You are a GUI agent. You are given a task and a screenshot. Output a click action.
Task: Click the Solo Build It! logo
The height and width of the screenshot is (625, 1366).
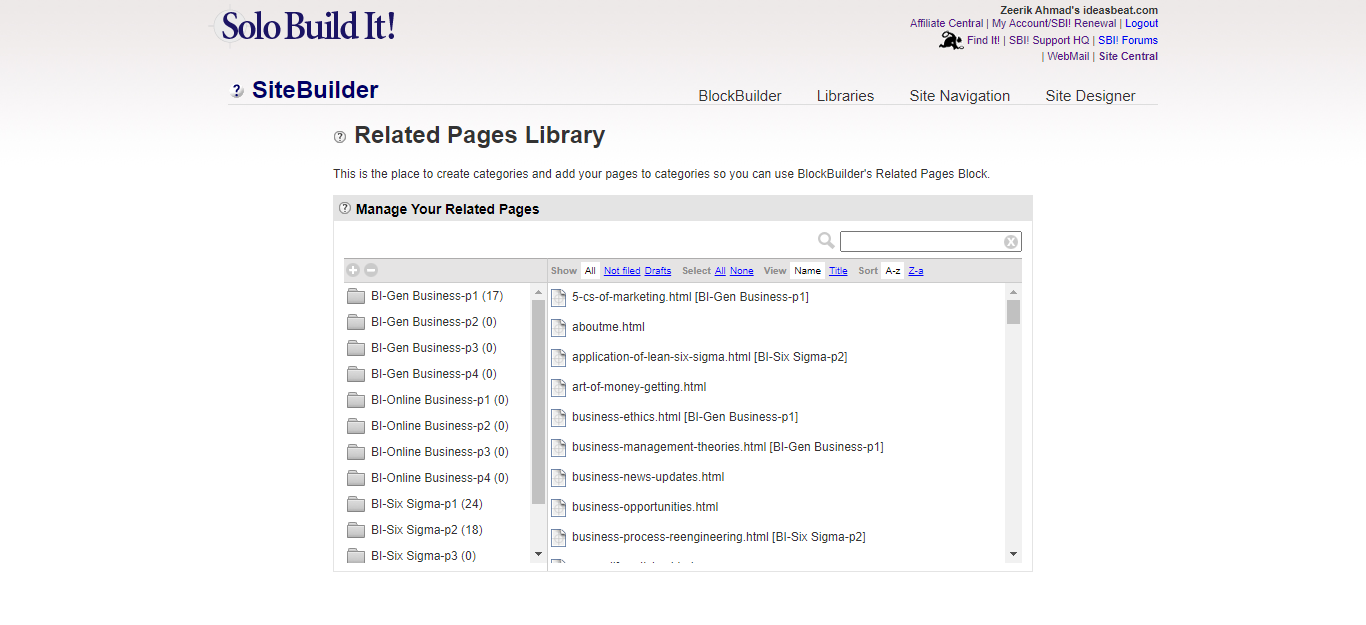point(303,26)
